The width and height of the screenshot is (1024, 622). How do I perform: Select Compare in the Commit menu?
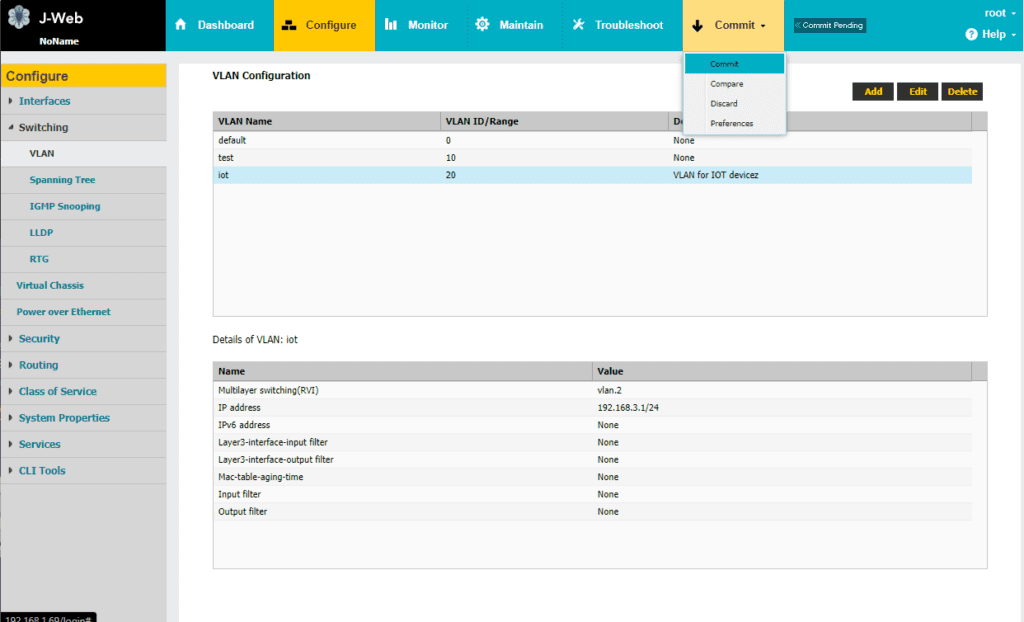tap(734, 84)
